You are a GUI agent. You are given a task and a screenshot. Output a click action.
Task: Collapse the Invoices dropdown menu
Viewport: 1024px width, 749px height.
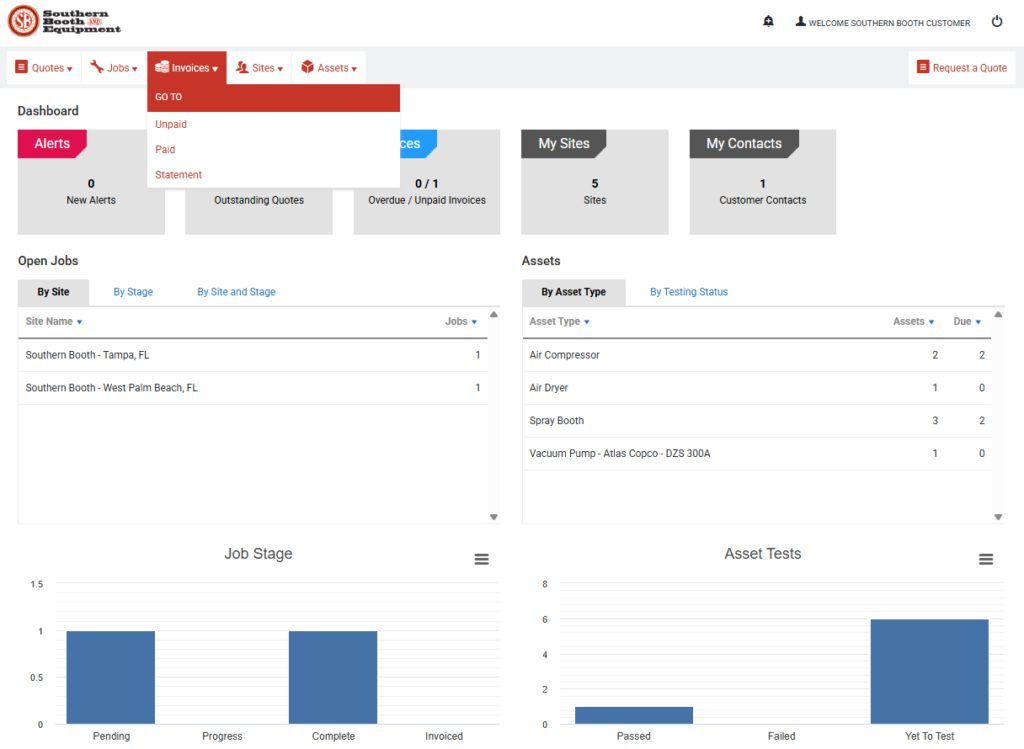(x=187, y=68)
